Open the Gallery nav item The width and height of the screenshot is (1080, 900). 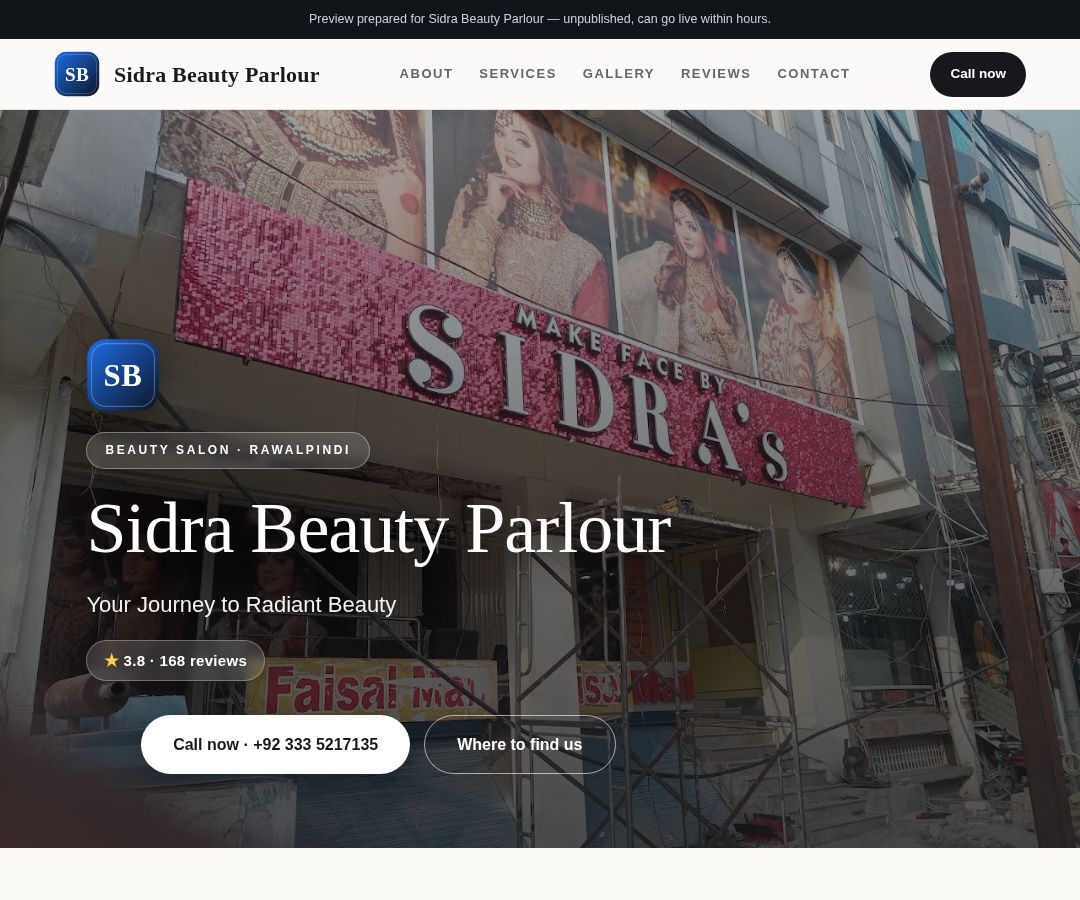[618, 74]
